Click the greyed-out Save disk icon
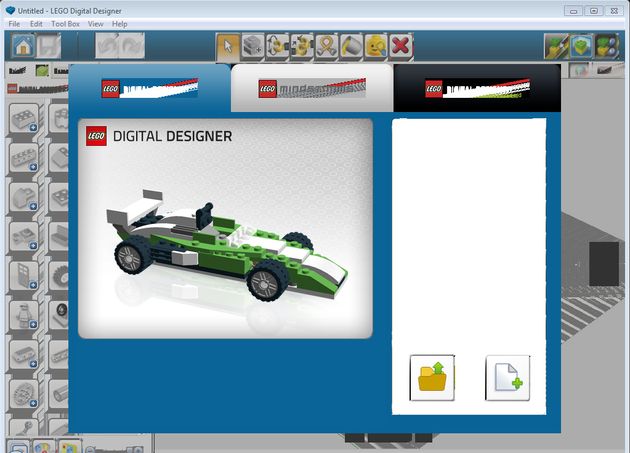 (49, 45)
